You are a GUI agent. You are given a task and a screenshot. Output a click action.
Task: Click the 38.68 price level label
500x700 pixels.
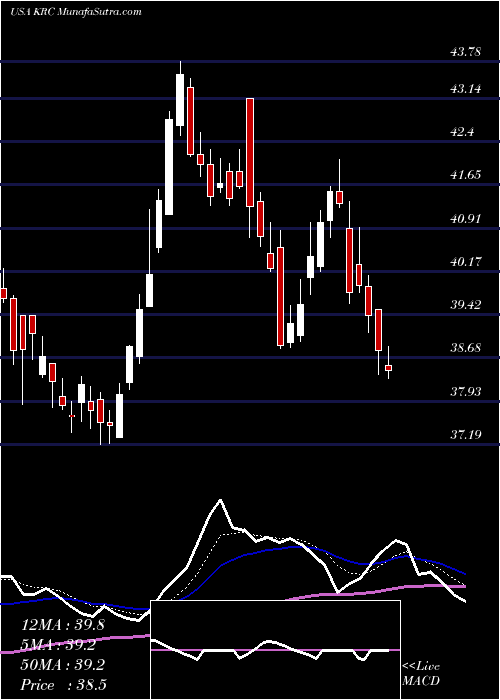466,347
